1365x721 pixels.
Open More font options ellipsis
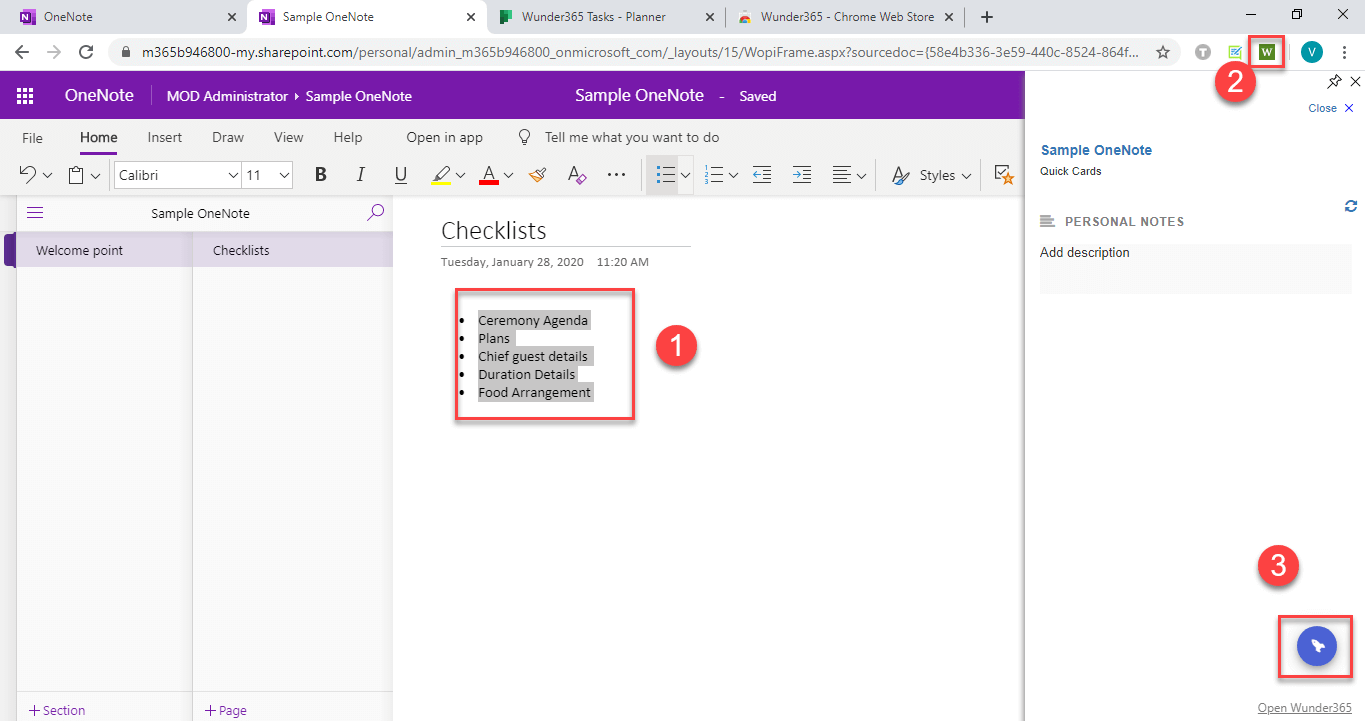(x=616, y=175)
